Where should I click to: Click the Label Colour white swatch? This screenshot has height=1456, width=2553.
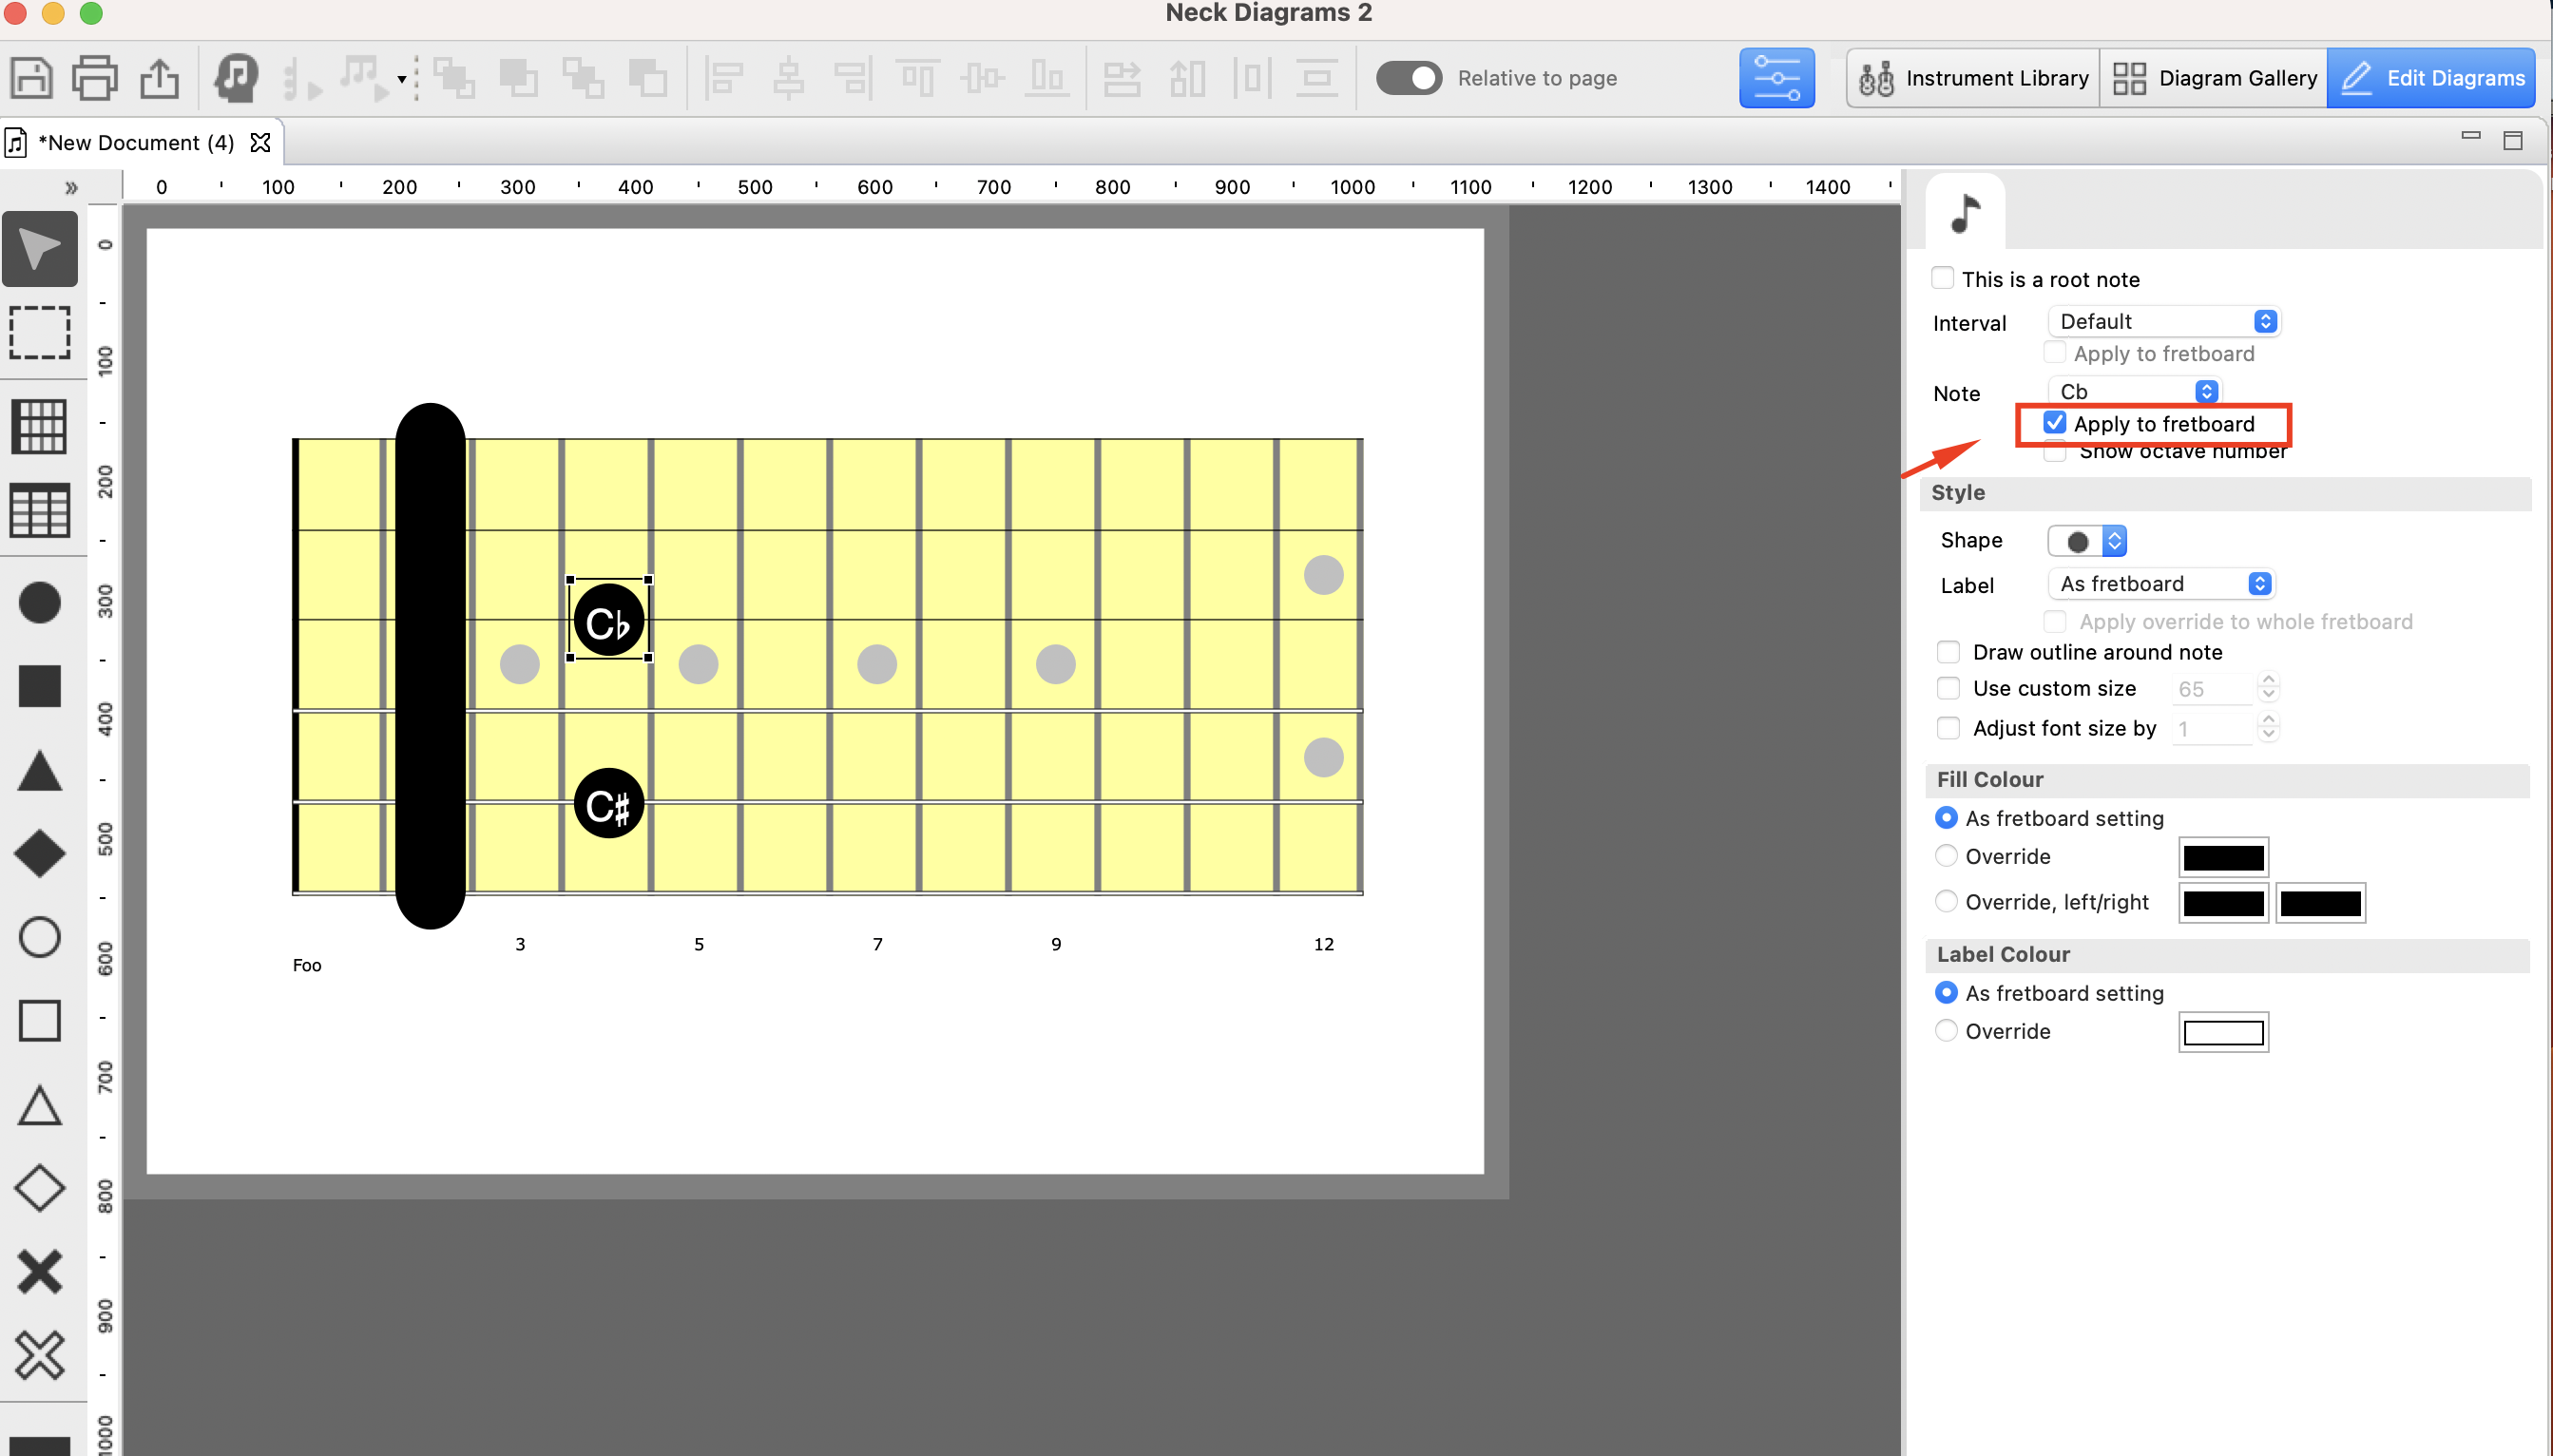2223,1033
